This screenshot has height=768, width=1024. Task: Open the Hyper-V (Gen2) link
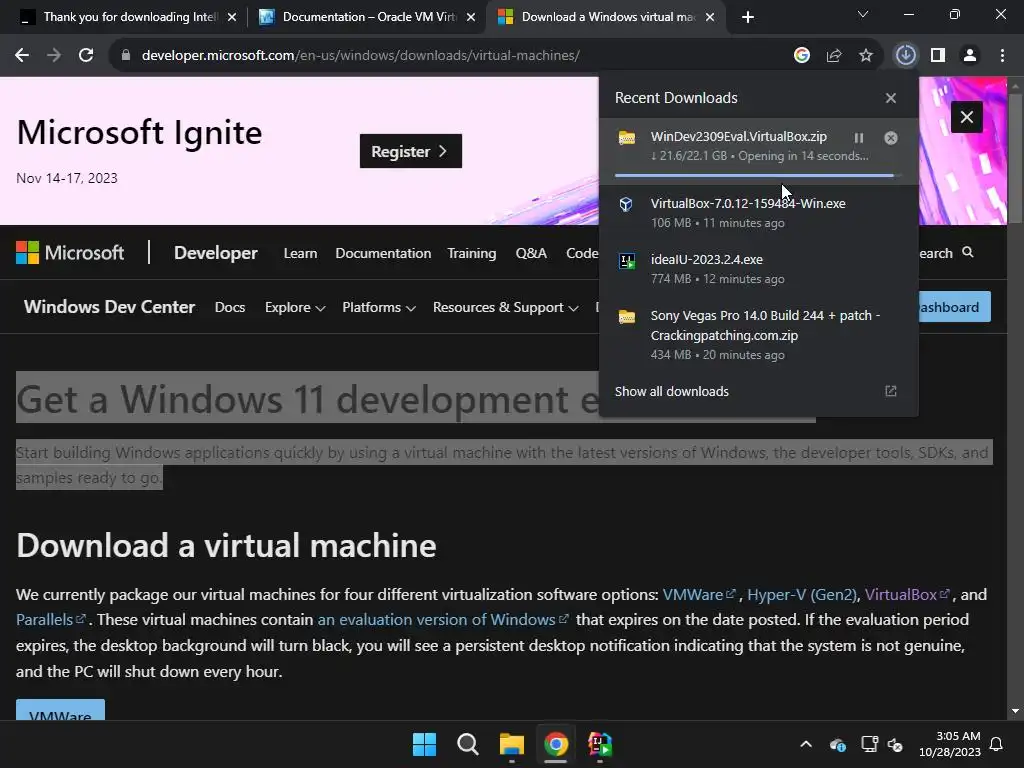pos(801,594)
